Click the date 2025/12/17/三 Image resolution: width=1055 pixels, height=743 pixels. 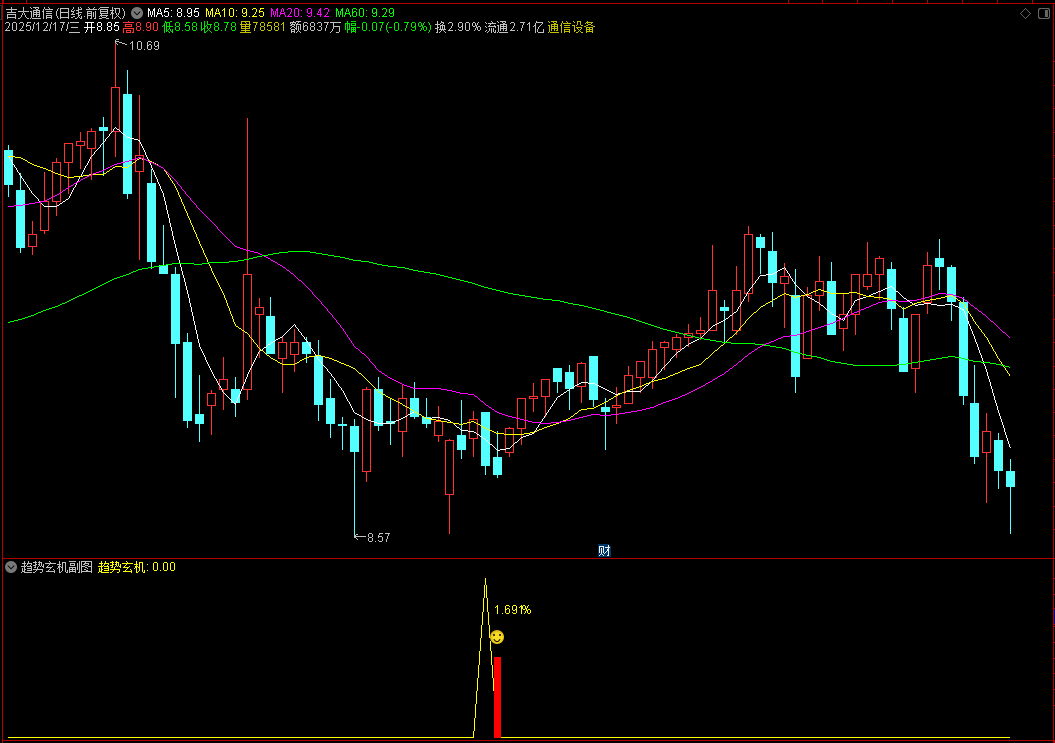[x=42, y=28]
